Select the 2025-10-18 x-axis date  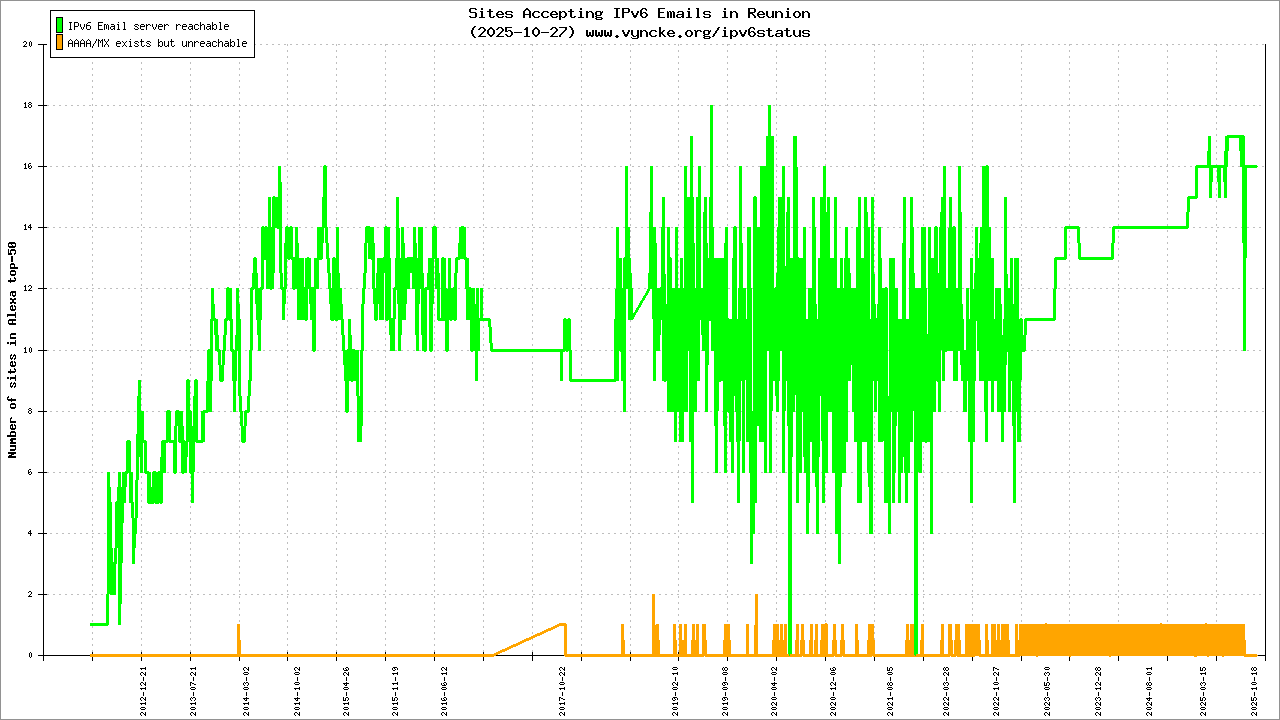1253,689
